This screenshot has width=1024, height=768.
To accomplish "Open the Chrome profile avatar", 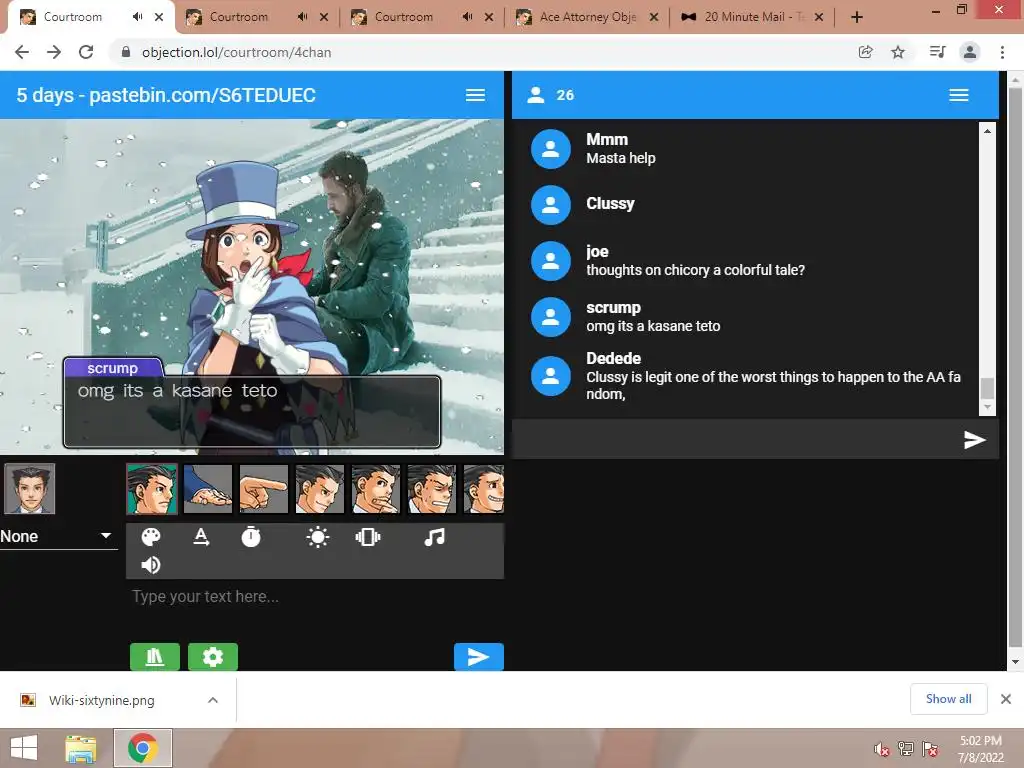I will tap(970, 52).
